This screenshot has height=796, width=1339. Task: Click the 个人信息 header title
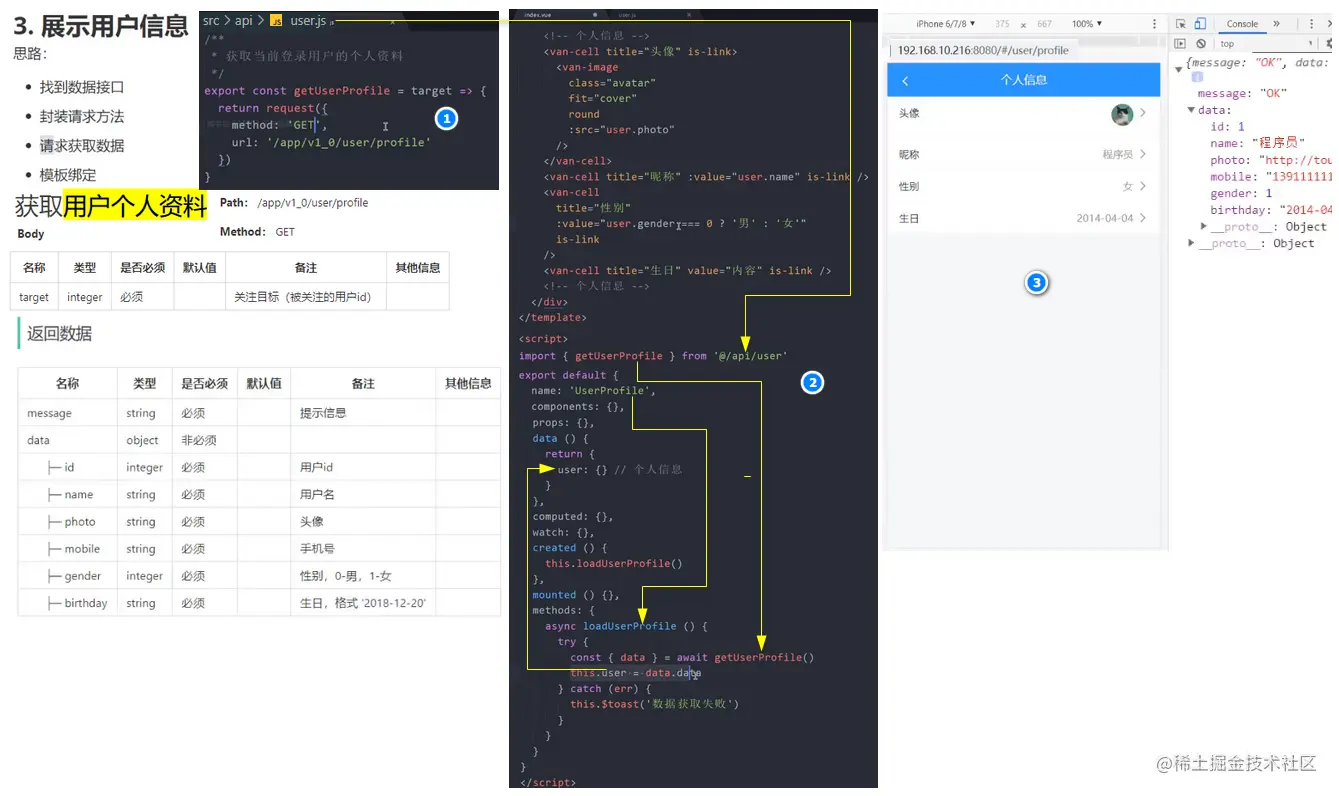coord(1024,80)
